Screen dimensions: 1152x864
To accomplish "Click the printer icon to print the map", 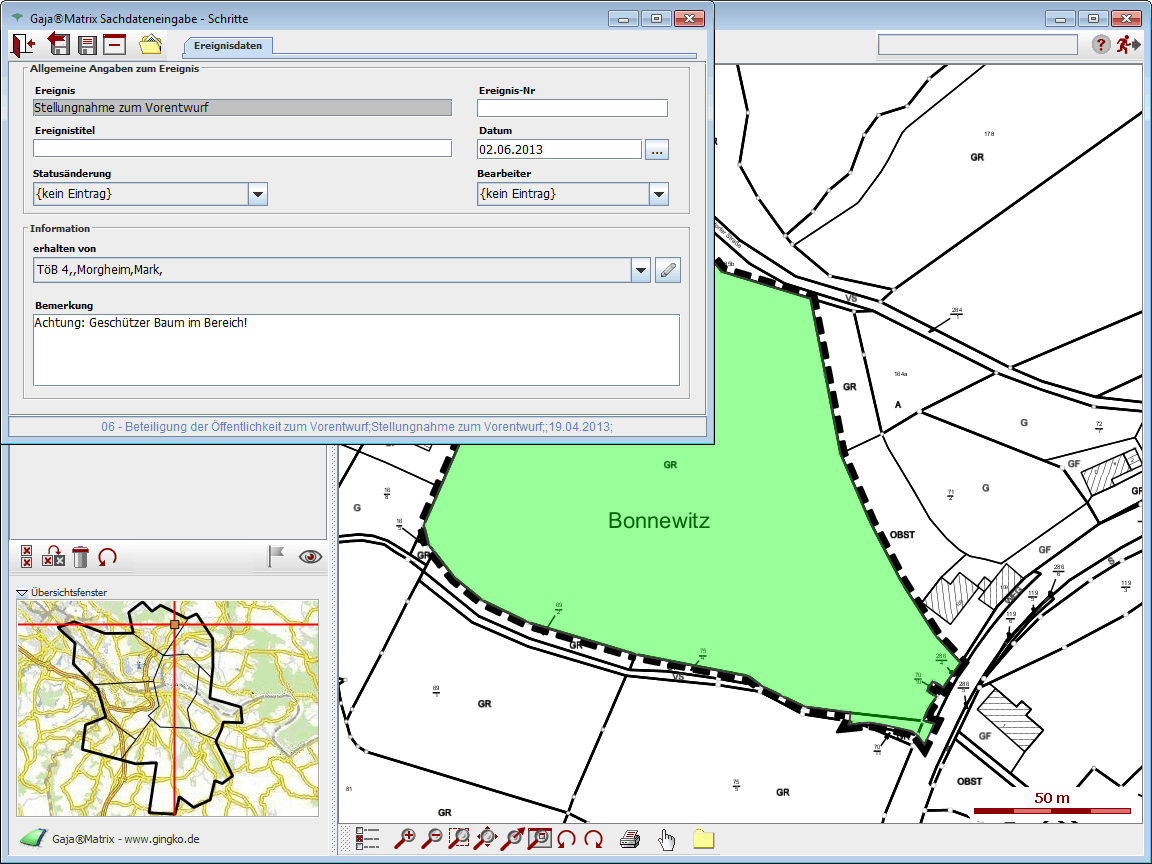I will [x=630, y=839].
